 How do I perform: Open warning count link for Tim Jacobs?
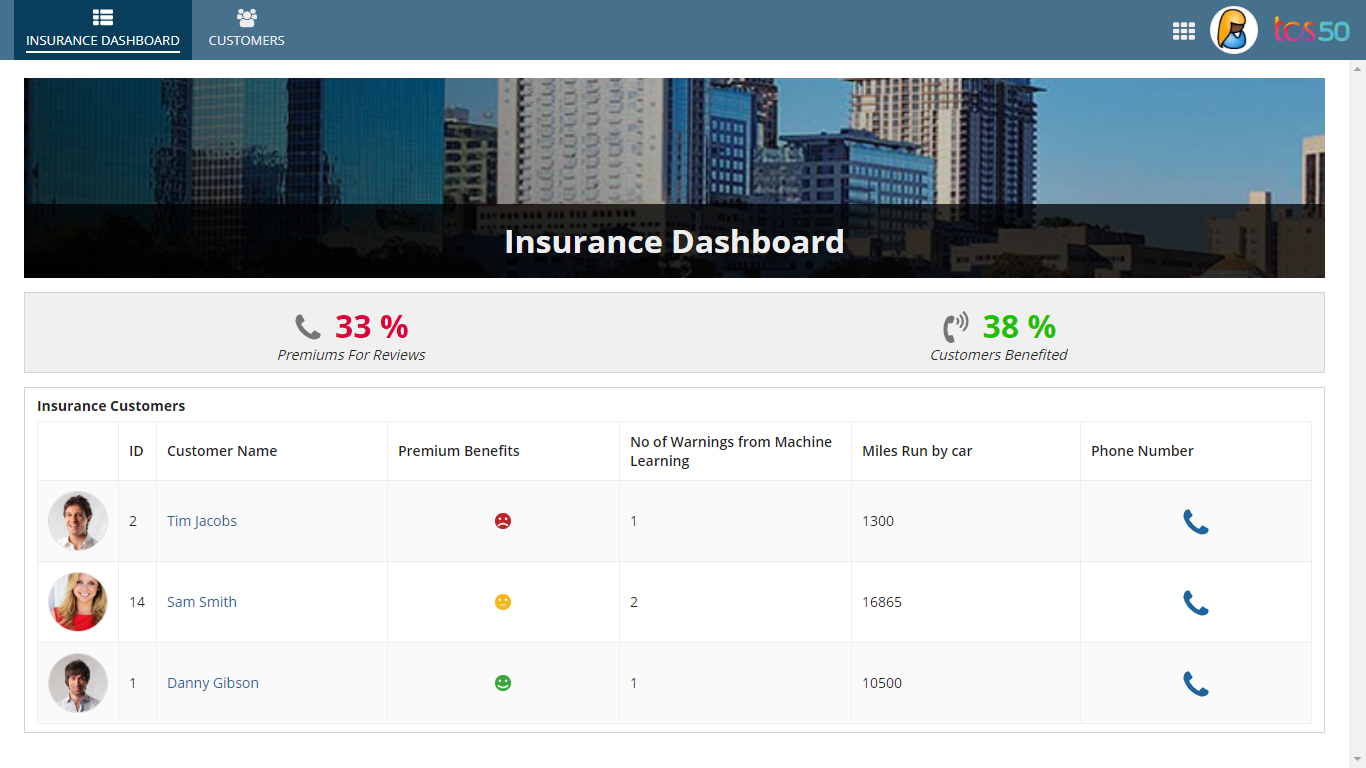click(633, 520)
